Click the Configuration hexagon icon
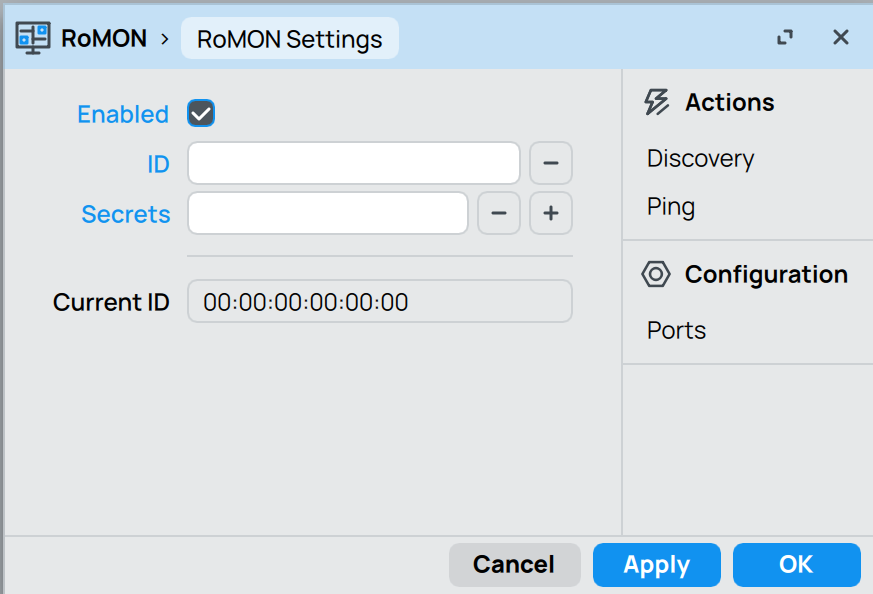Image resolution: width=873 pixels, height=594 pixels. pyautogui.click(x=656, y=273)
